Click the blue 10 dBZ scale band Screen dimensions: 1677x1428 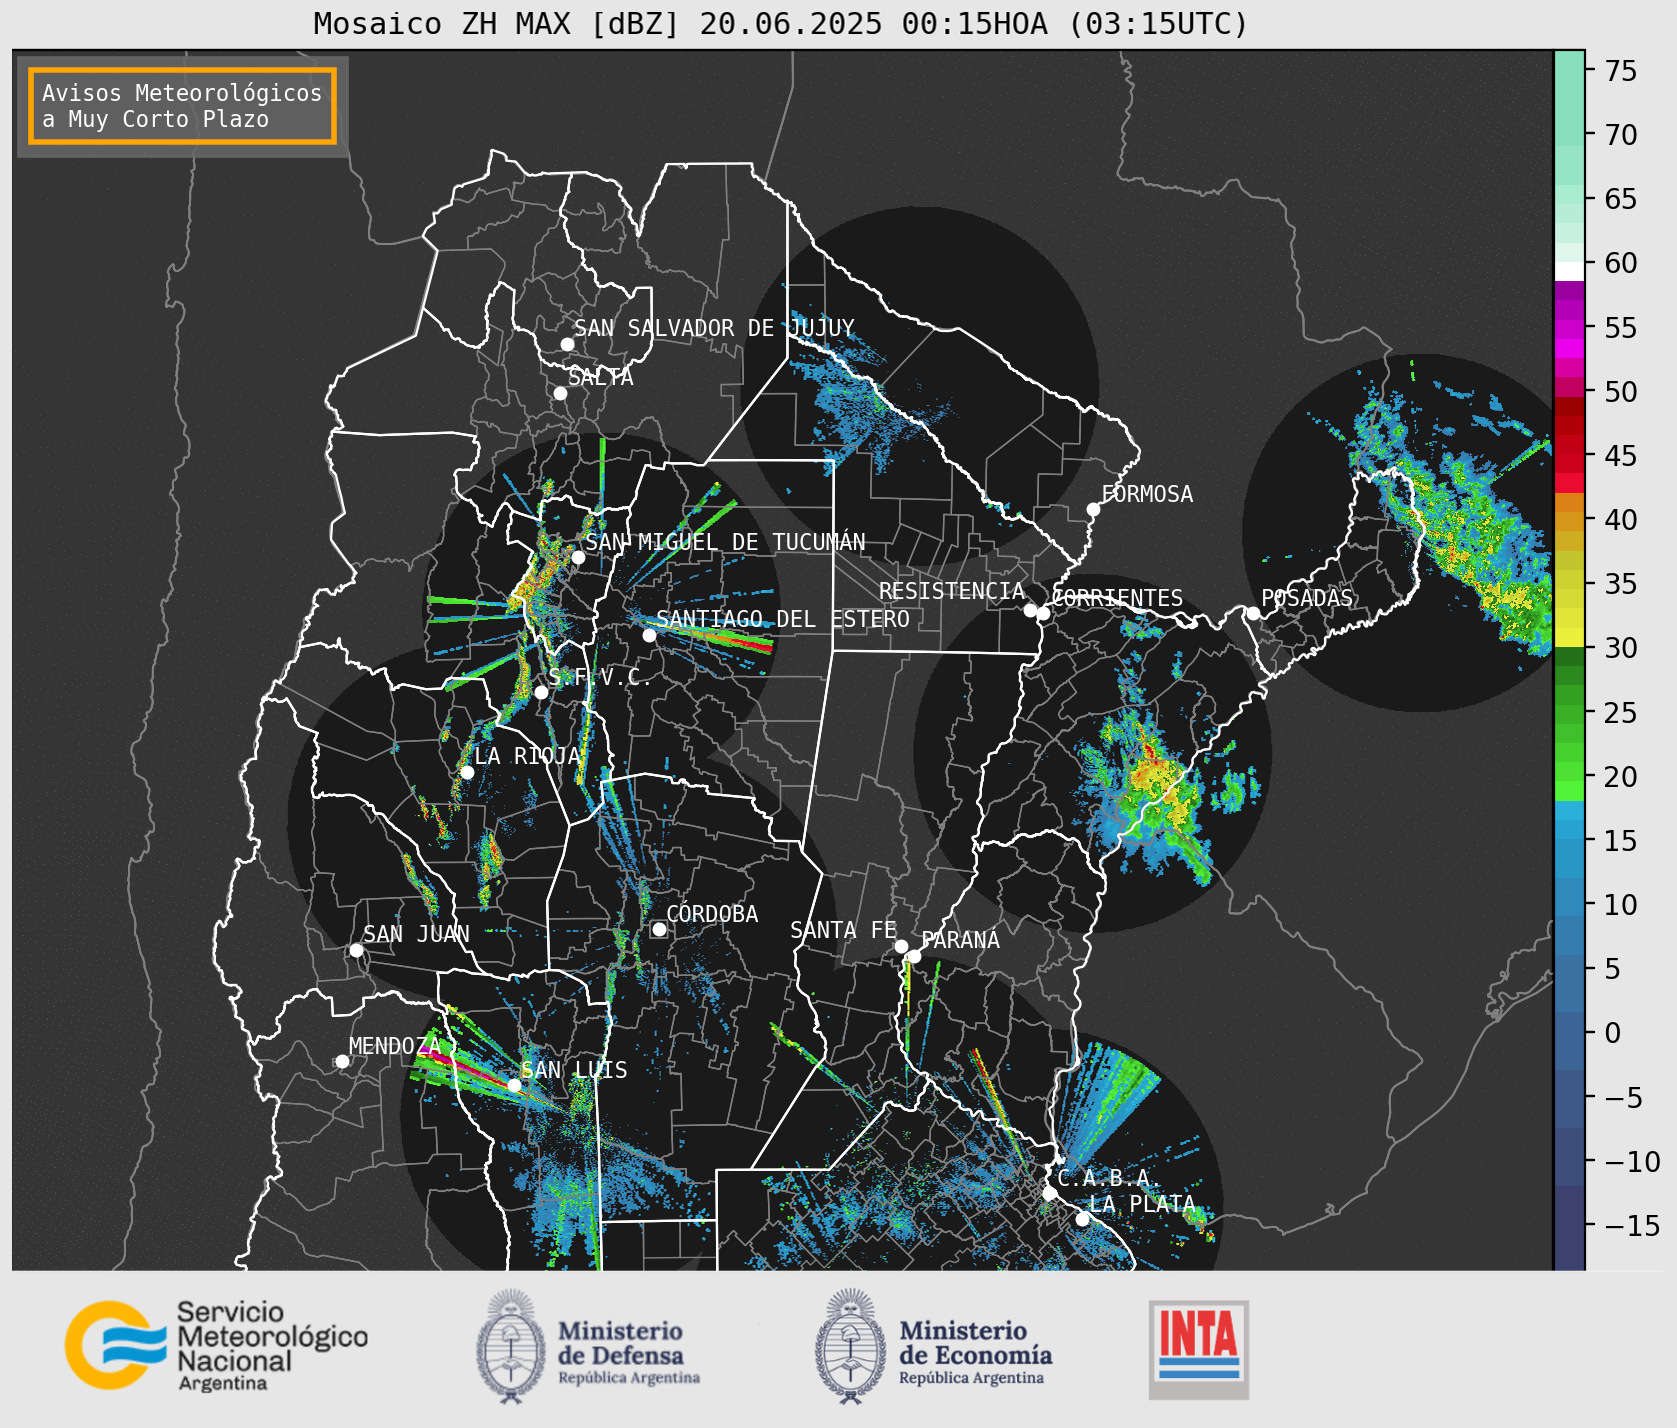(1569, 897)
